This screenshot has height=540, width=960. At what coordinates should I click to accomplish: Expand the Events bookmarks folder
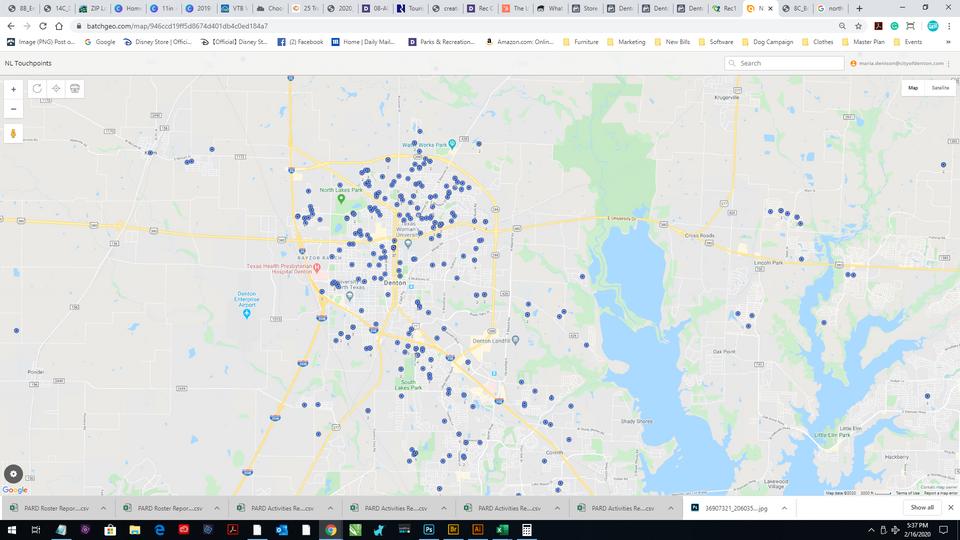tap(908, 42)
